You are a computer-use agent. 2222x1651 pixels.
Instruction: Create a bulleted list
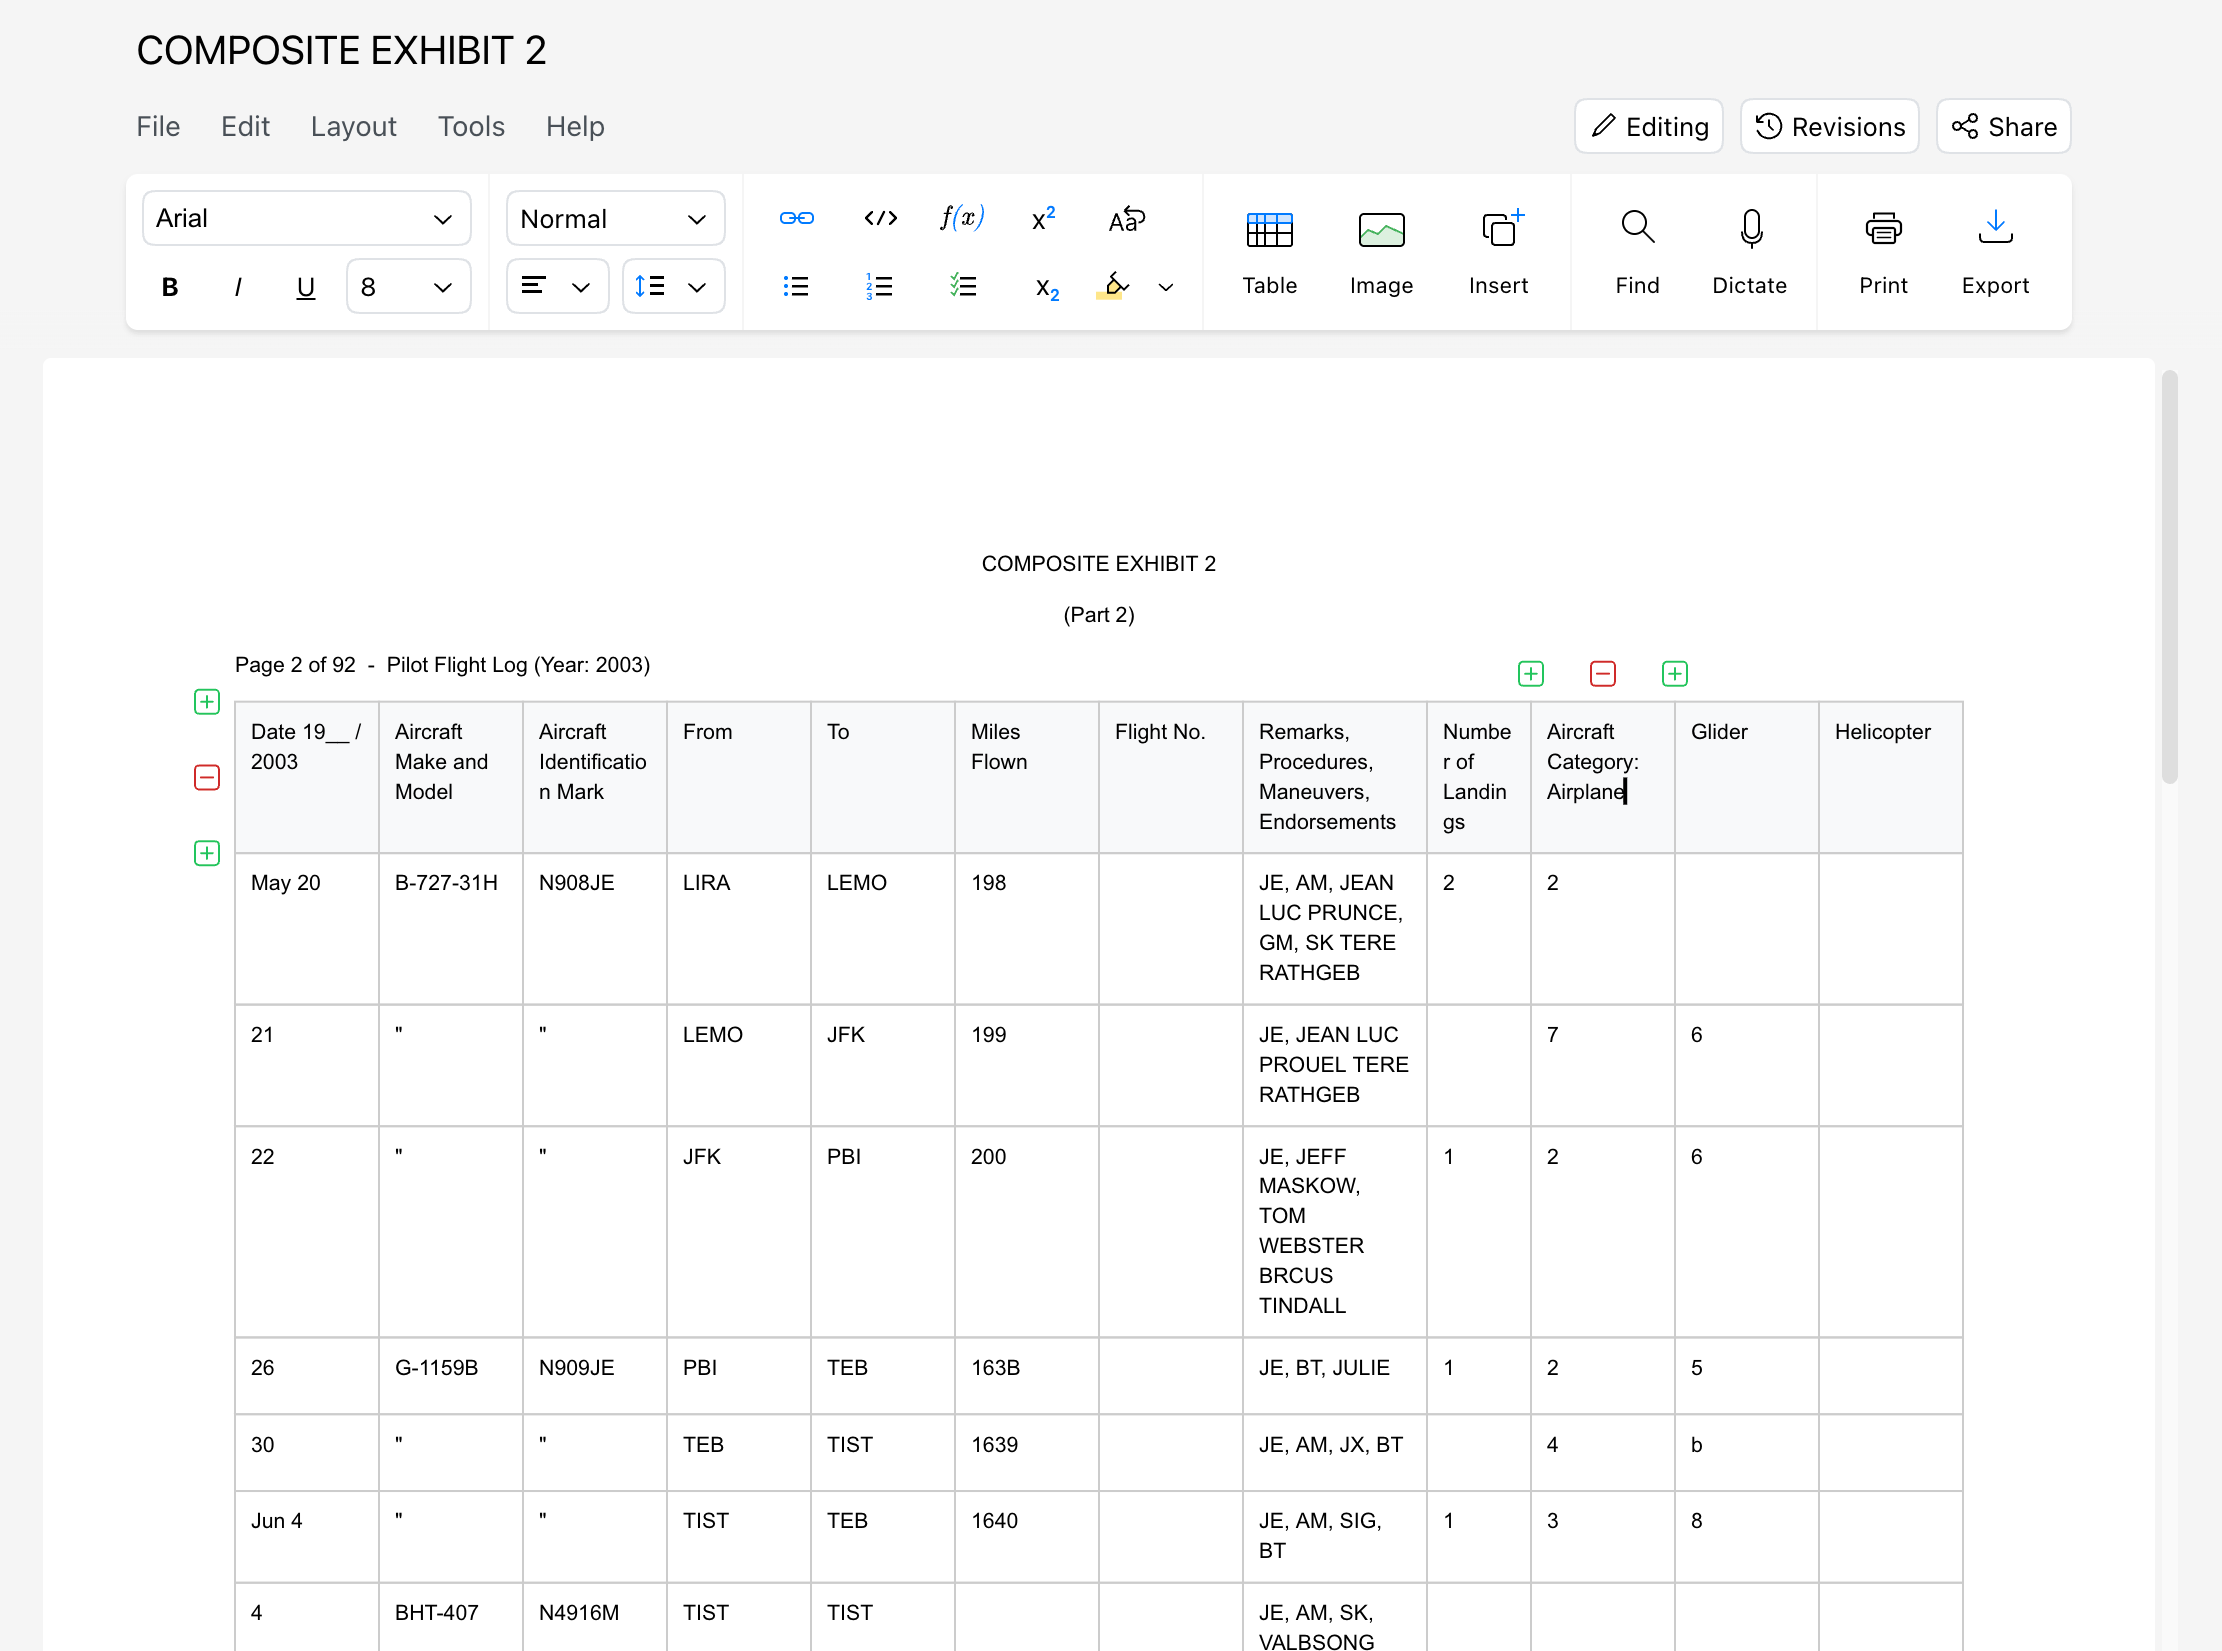coord(796,287)
